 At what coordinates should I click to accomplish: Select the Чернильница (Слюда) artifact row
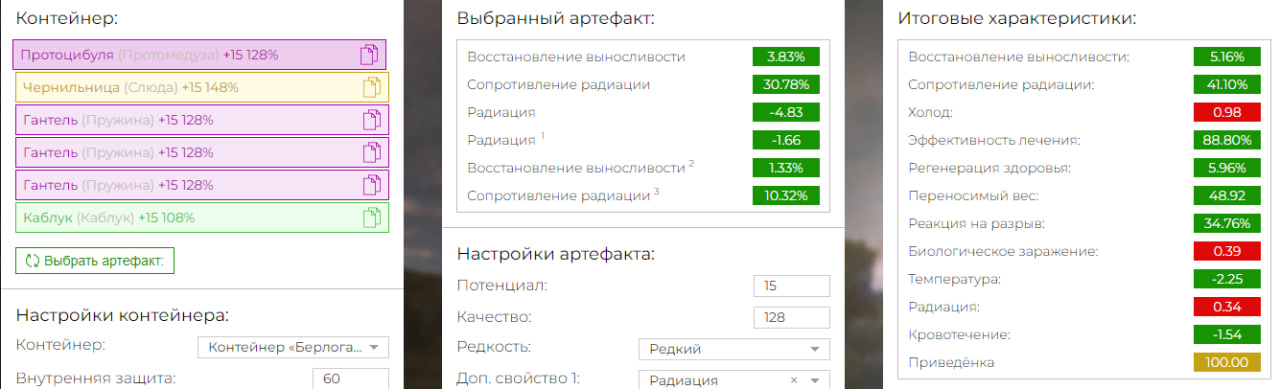[200, 87]
